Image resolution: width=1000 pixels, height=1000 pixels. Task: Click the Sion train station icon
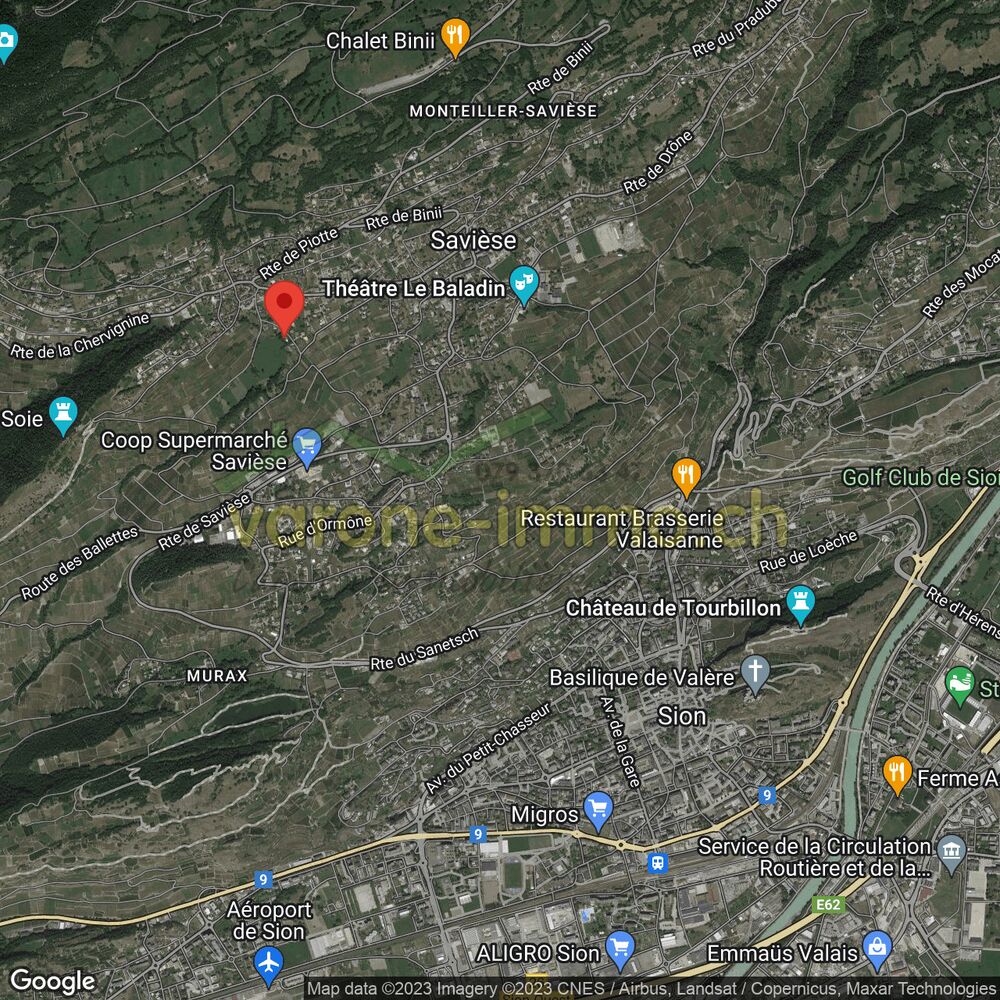click(657, 862)
